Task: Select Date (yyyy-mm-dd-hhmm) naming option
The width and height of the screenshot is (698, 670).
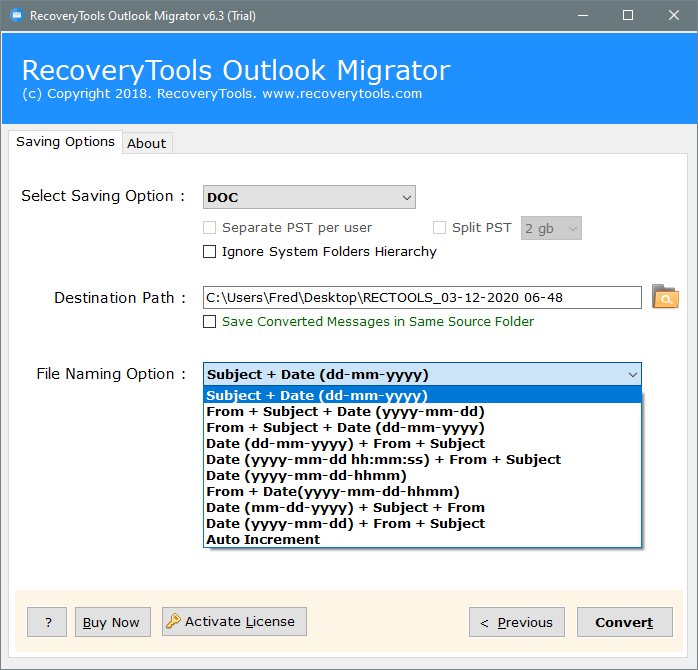Action: click(x=422, y=475)
